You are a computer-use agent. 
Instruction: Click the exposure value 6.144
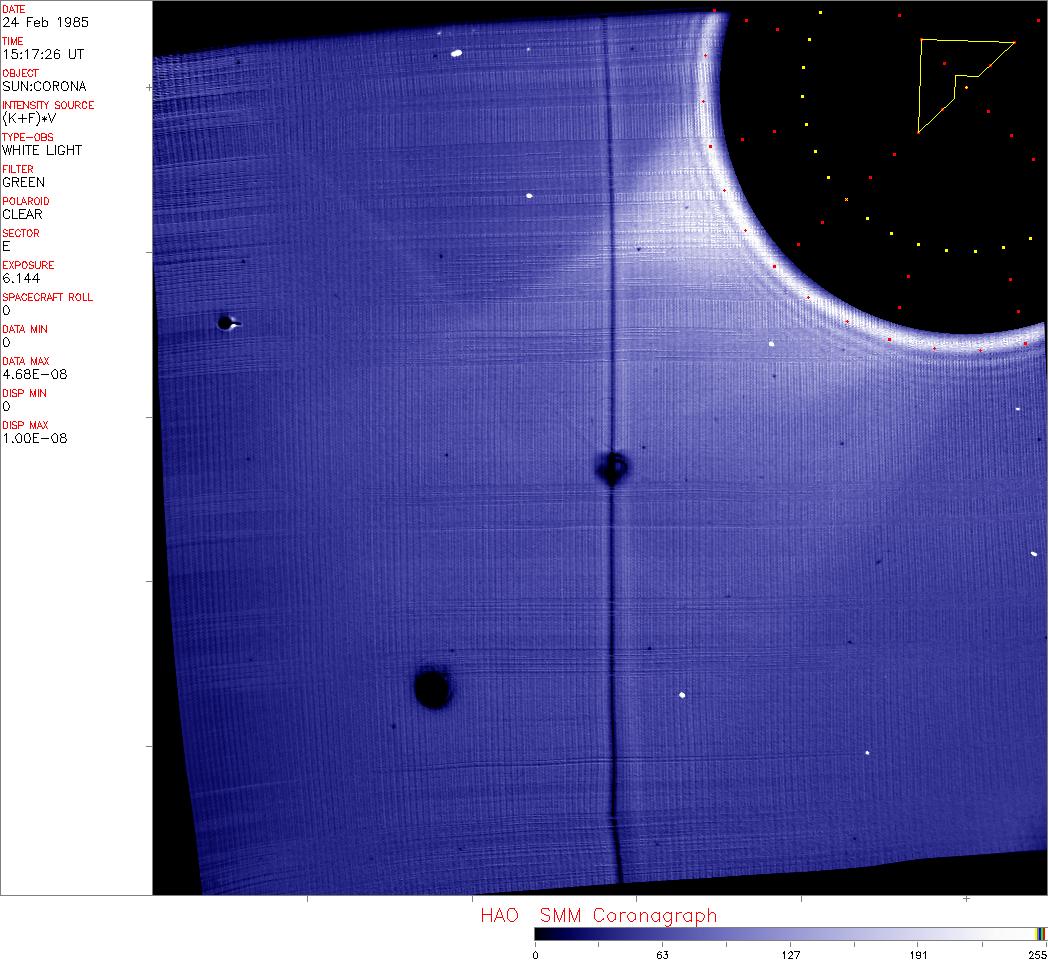(21, 278)
